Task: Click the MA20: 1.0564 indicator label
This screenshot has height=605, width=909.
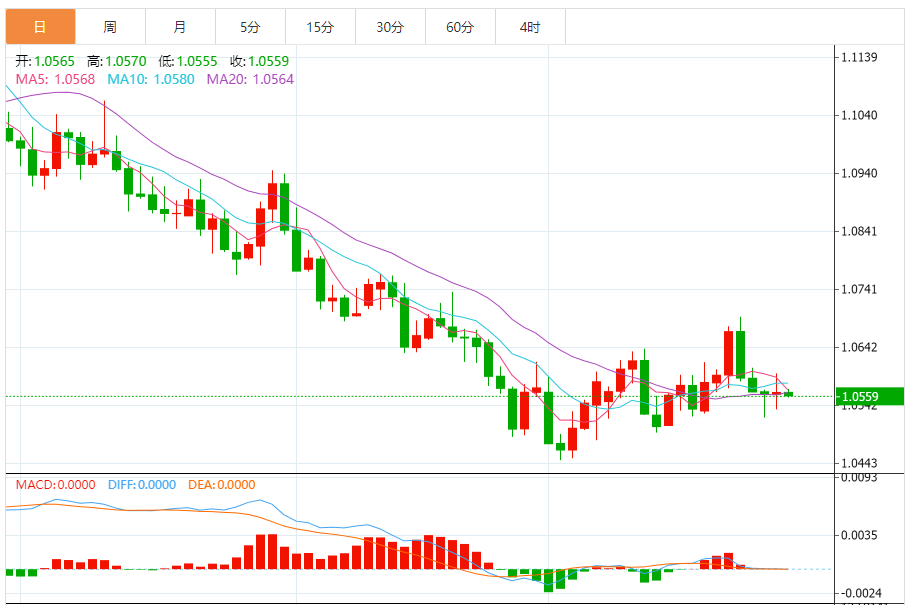Action: pyautogui.click(x=250, y=79)
